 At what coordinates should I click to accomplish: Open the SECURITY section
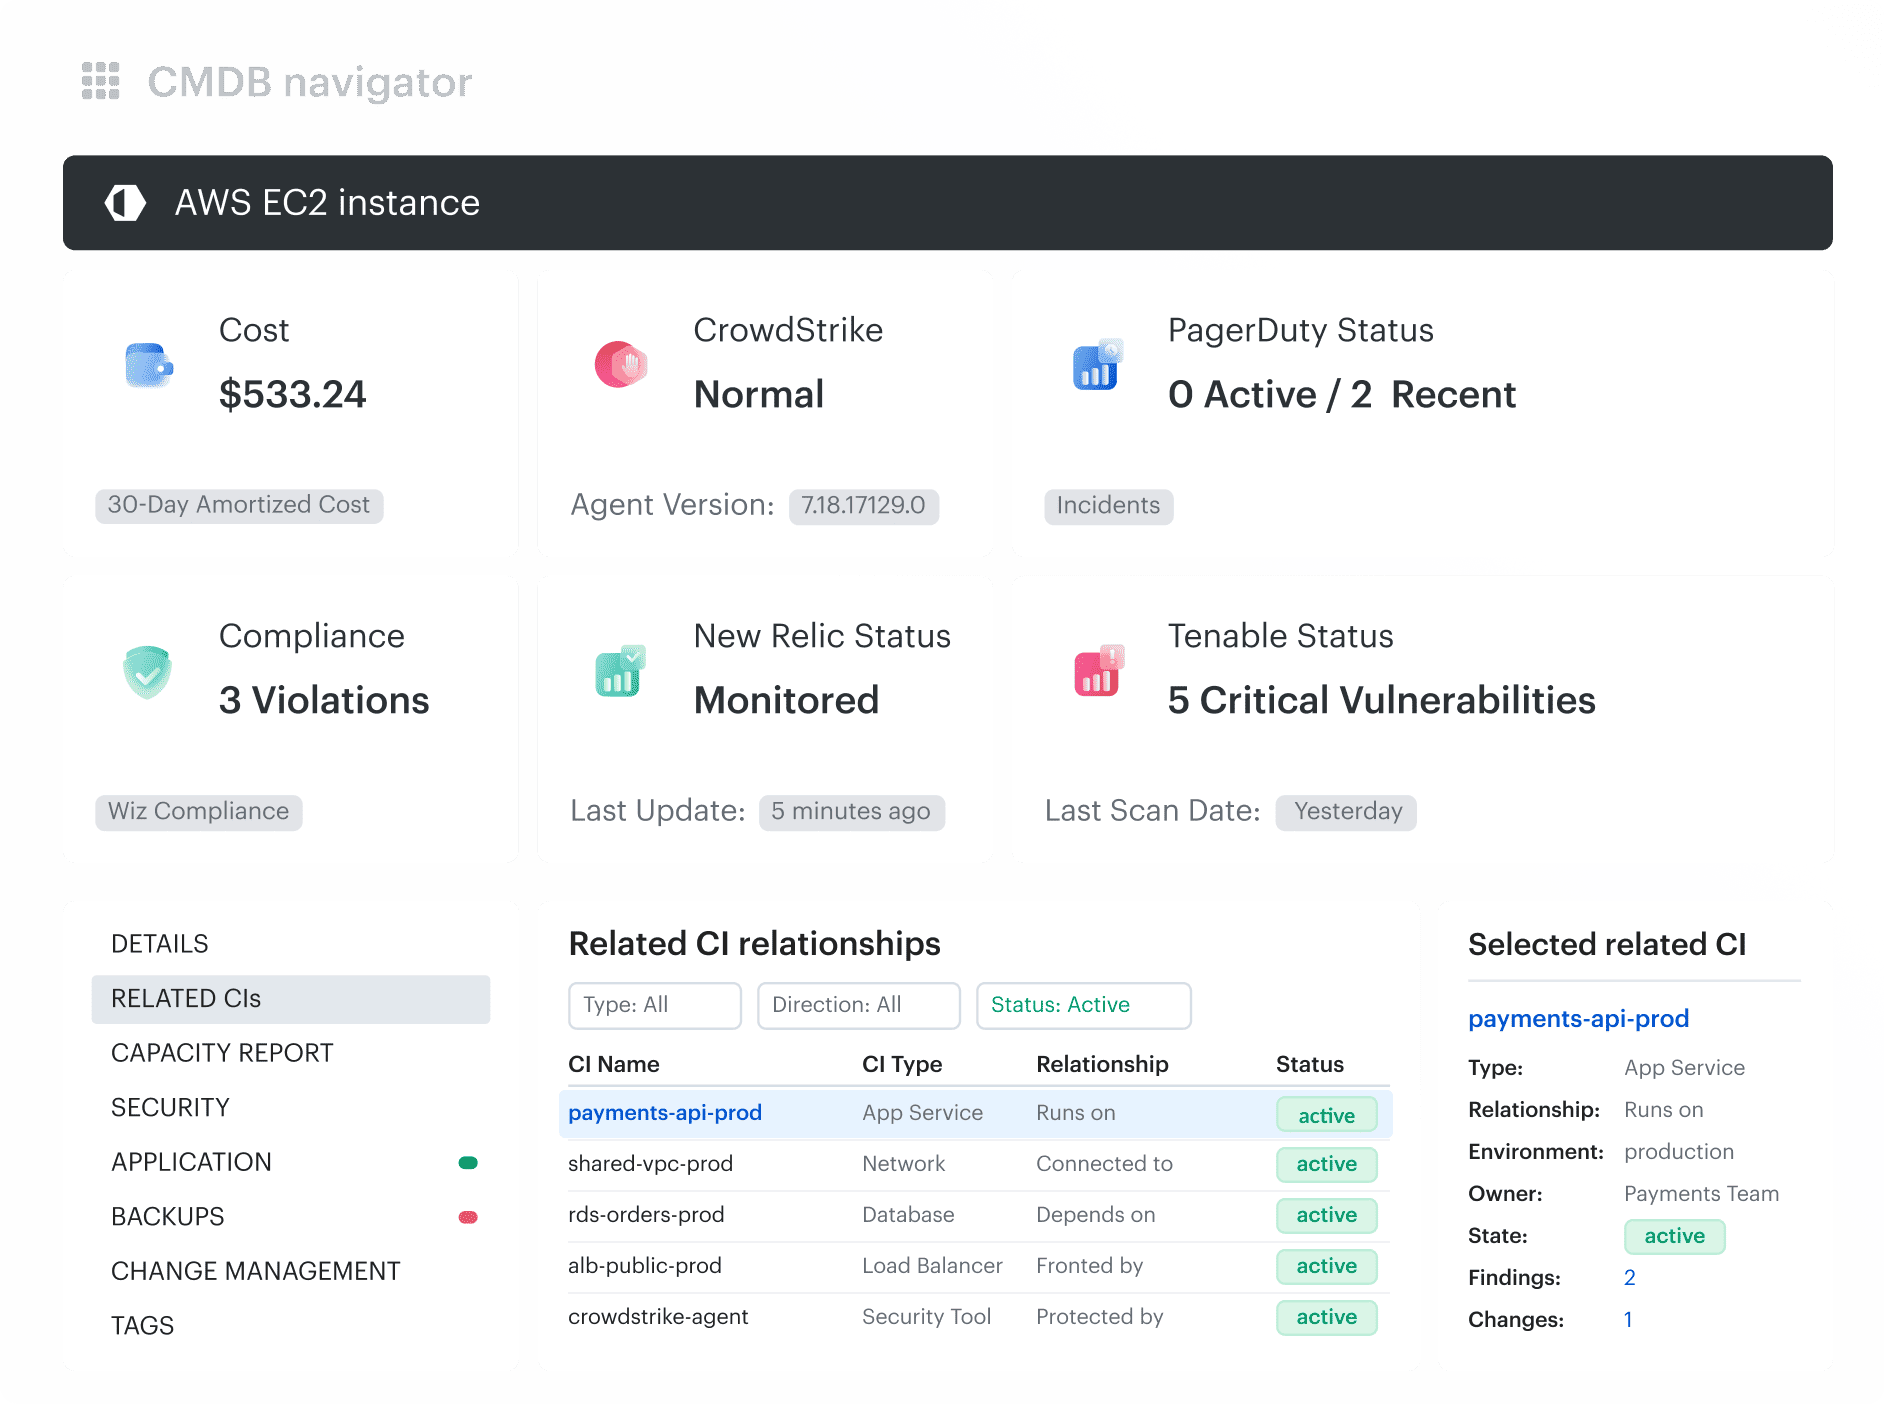point(170,1108)
